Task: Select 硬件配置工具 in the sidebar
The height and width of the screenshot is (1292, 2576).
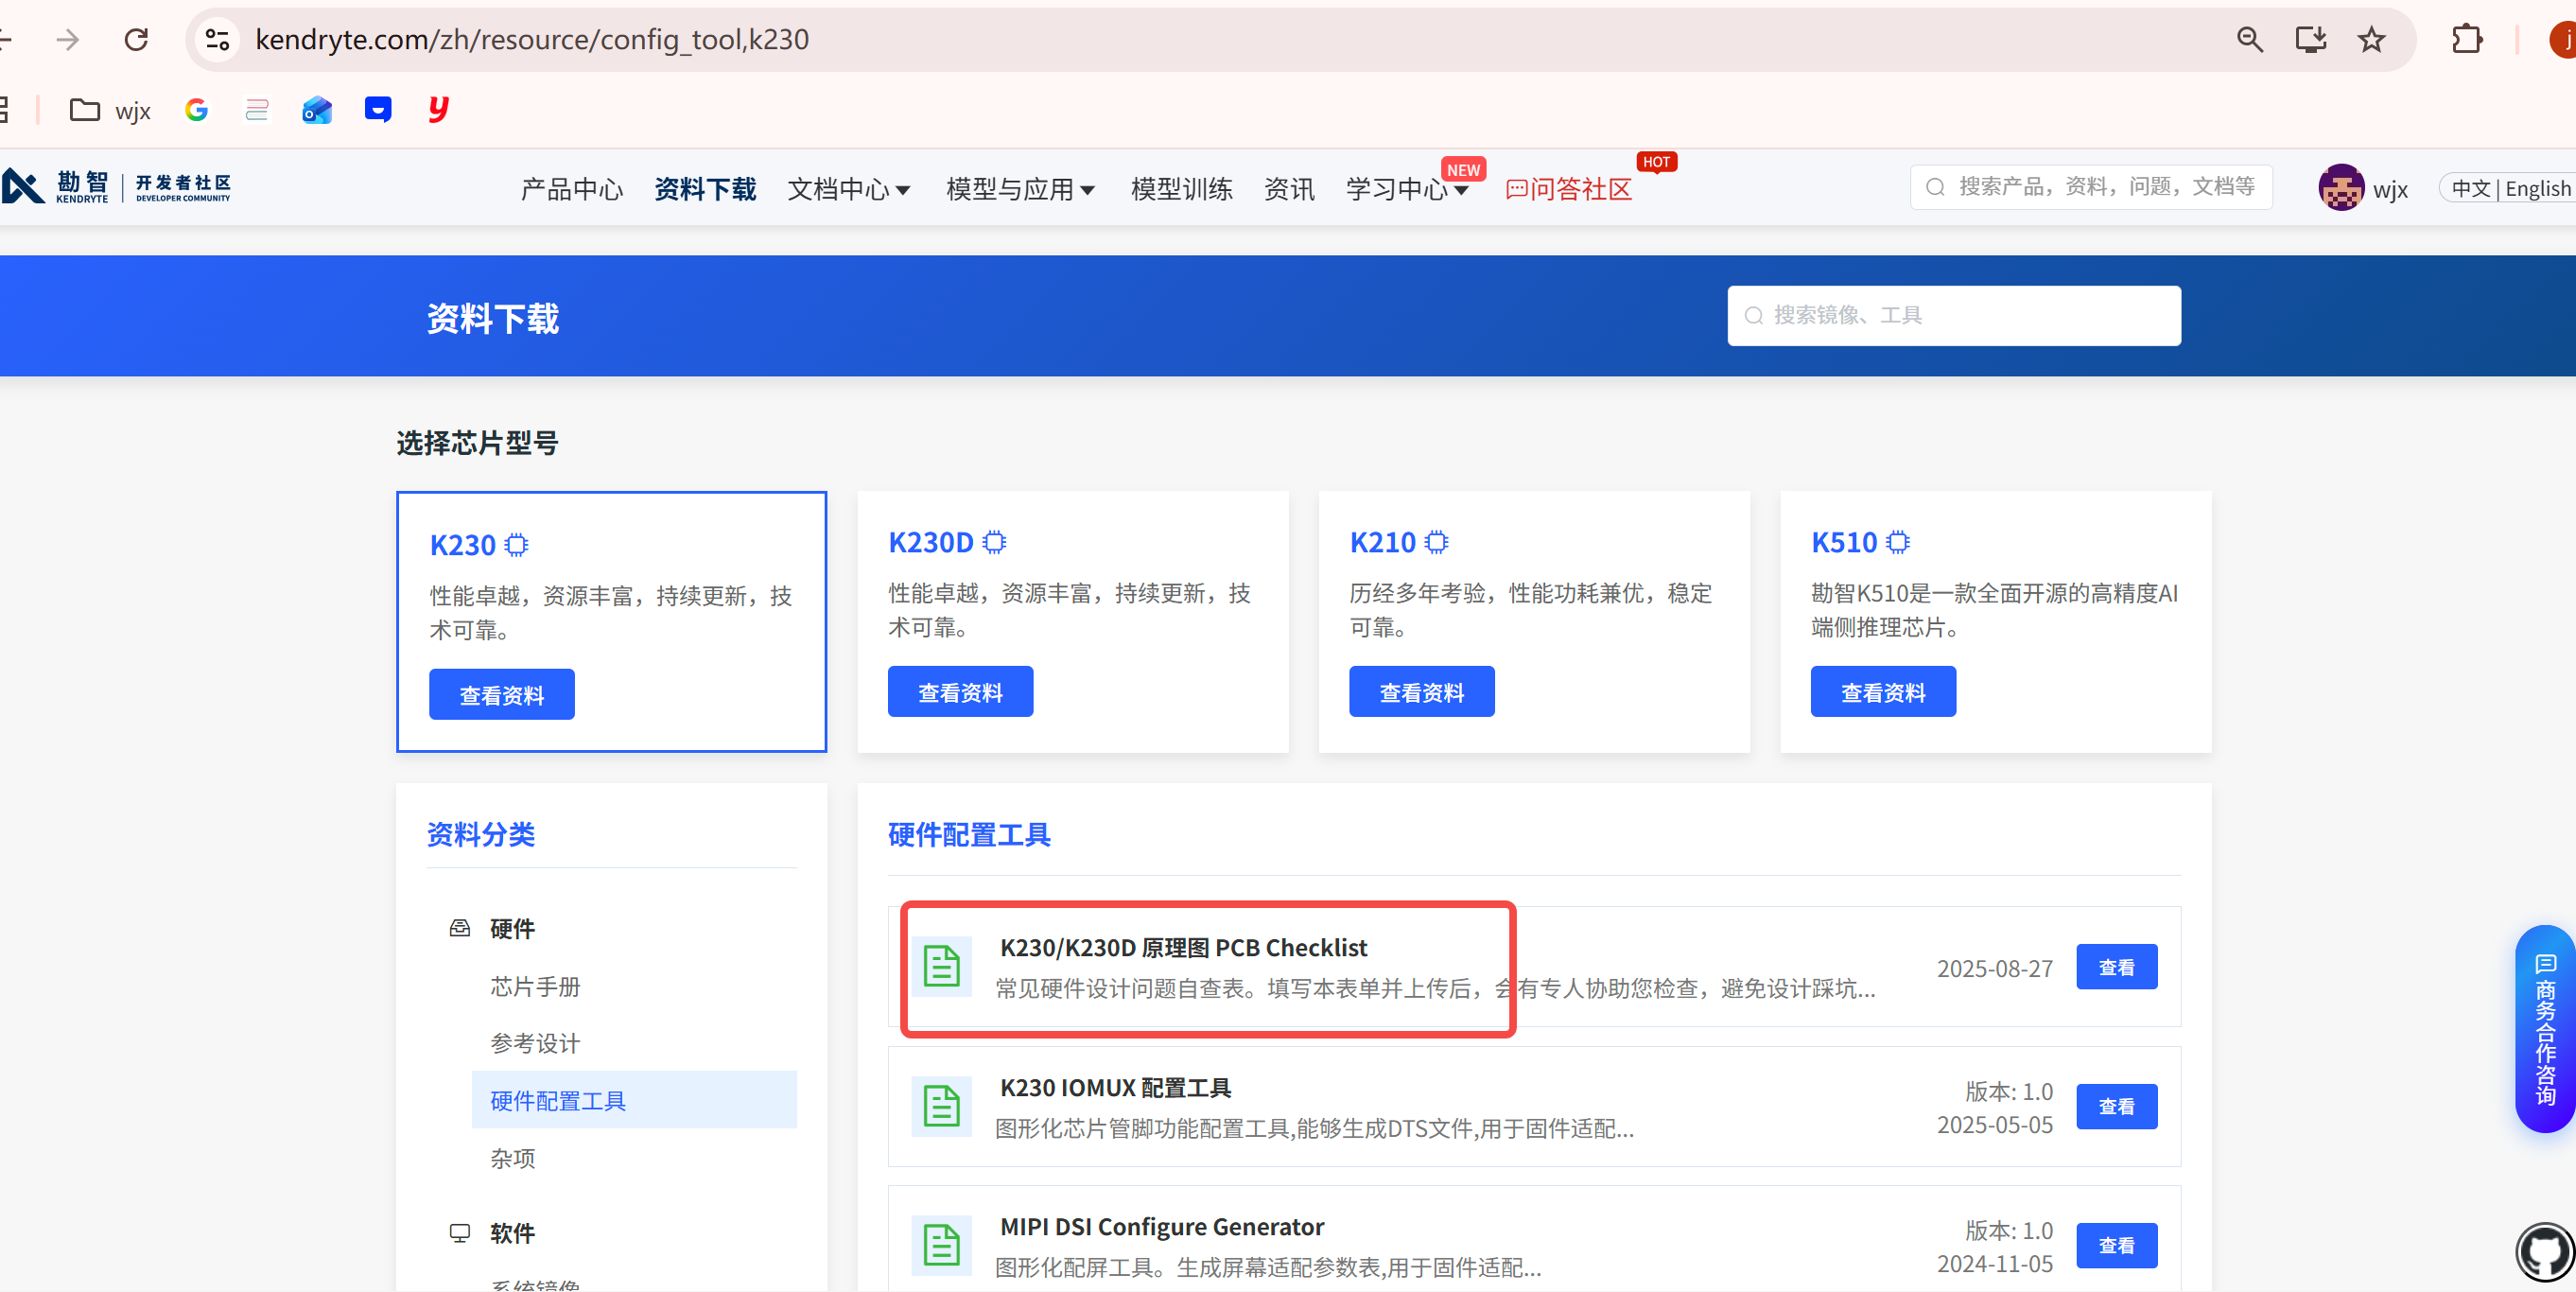Action: click(634, 1100)
